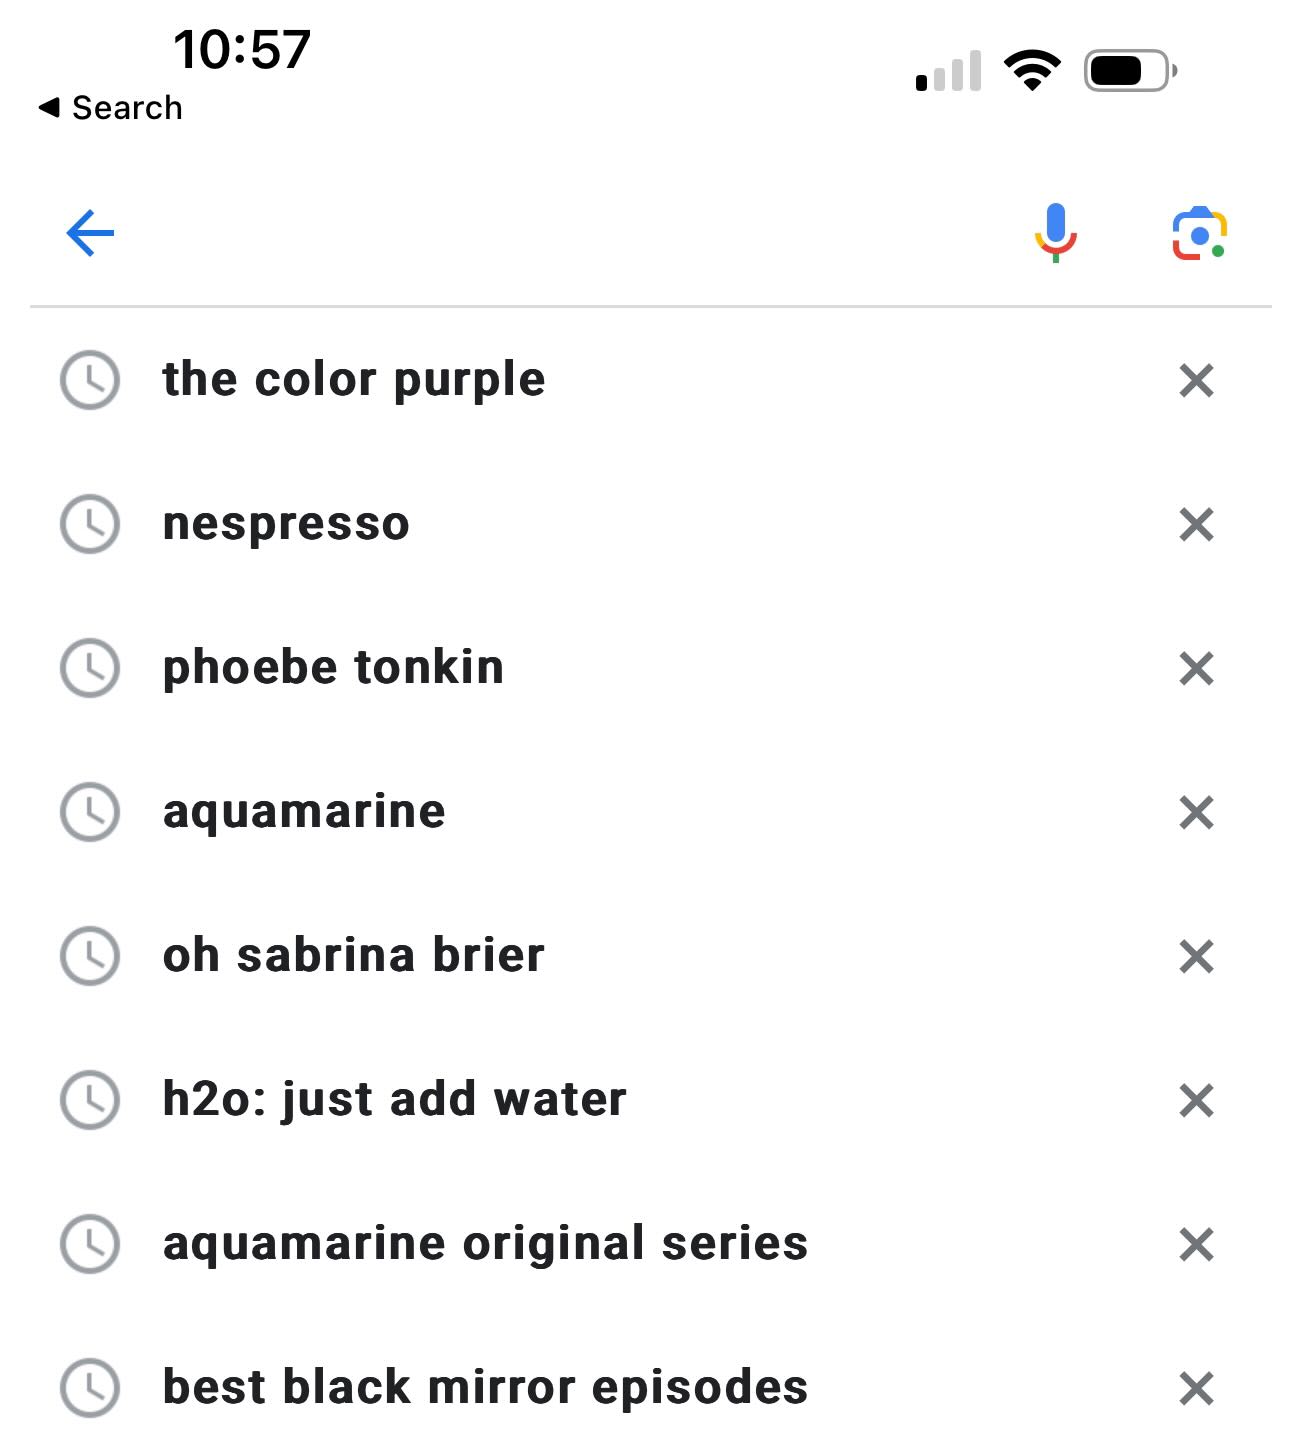Image resolution: width=1290 pixels, height=1453 pixels.
Task: Clear "aquamarine original series" with its X
Action: pyautogui.click(x=1196, y=1244)
